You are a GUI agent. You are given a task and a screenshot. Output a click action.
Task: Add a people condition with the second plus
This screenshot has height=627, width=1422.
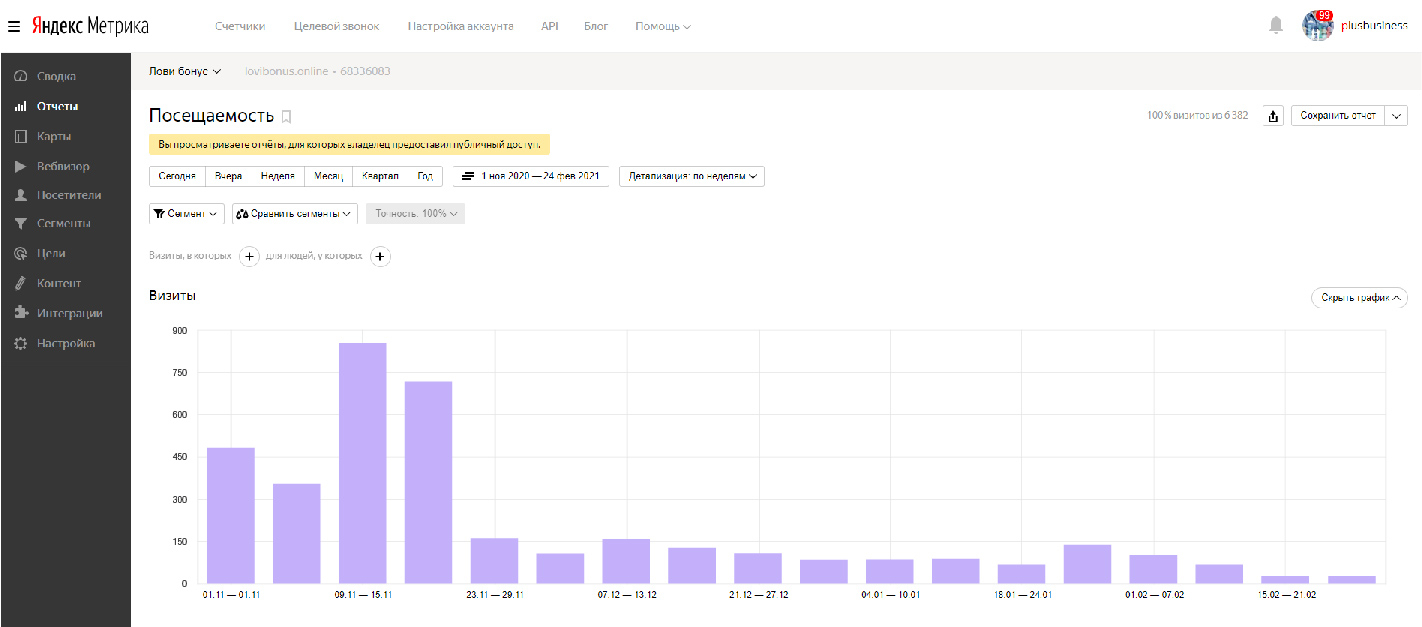tap(380, 257)
